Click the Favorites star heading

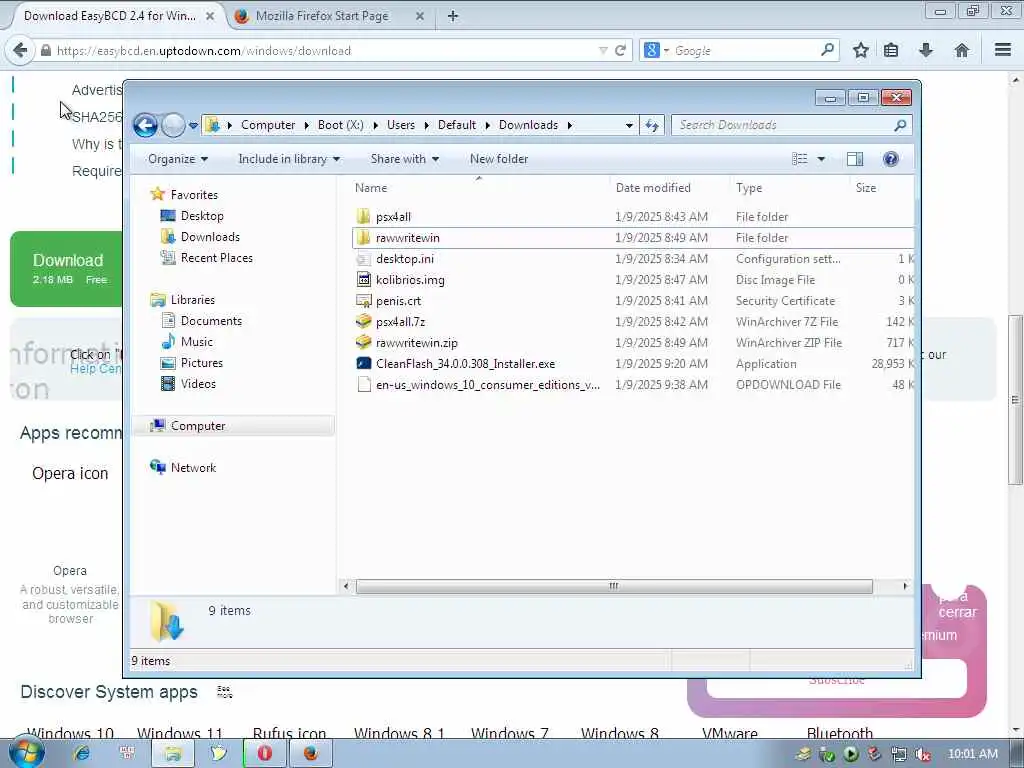(184, 195)
